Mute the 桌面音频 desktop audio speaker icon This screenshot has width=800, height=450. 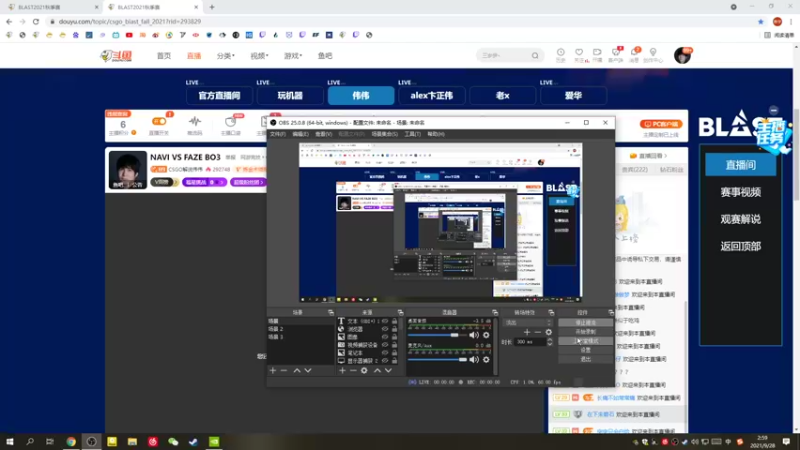(x=474, y=335)
